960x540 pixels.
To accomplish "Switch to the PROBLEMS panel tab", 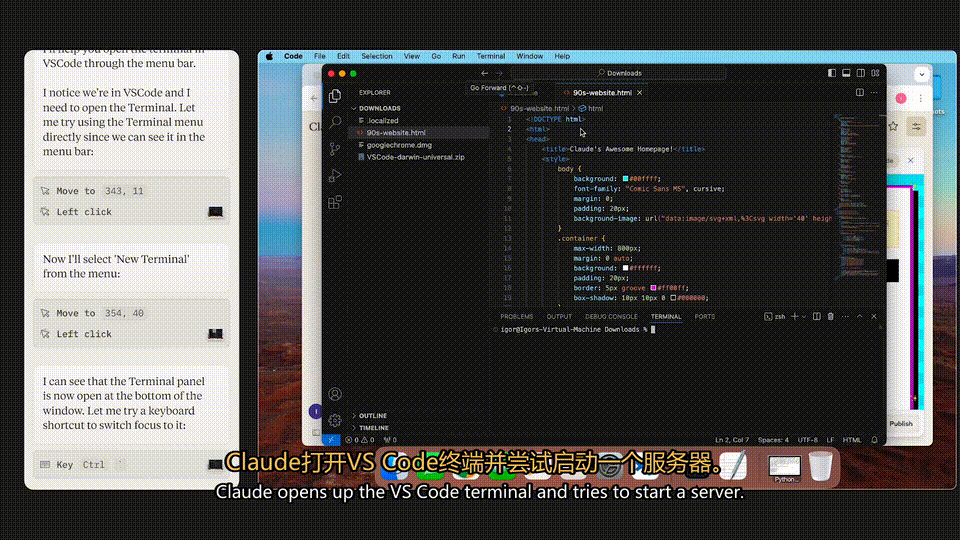I will 517,317.
